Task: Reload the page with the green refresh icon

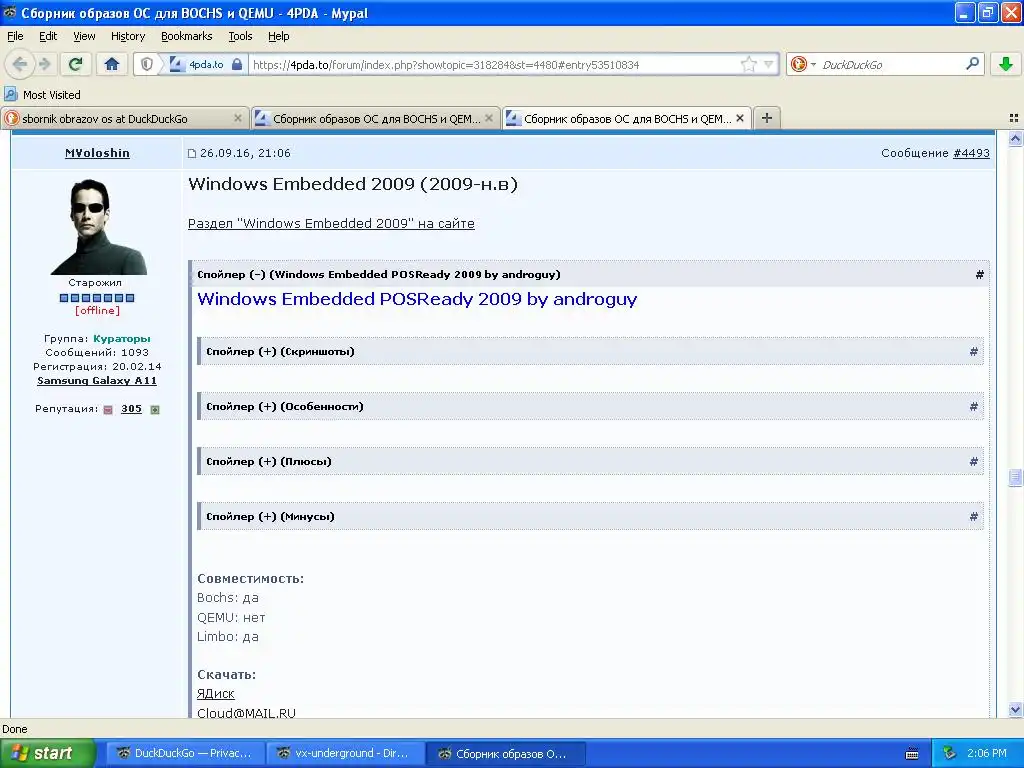Action: pyautogui.click(x=76, y=64)
